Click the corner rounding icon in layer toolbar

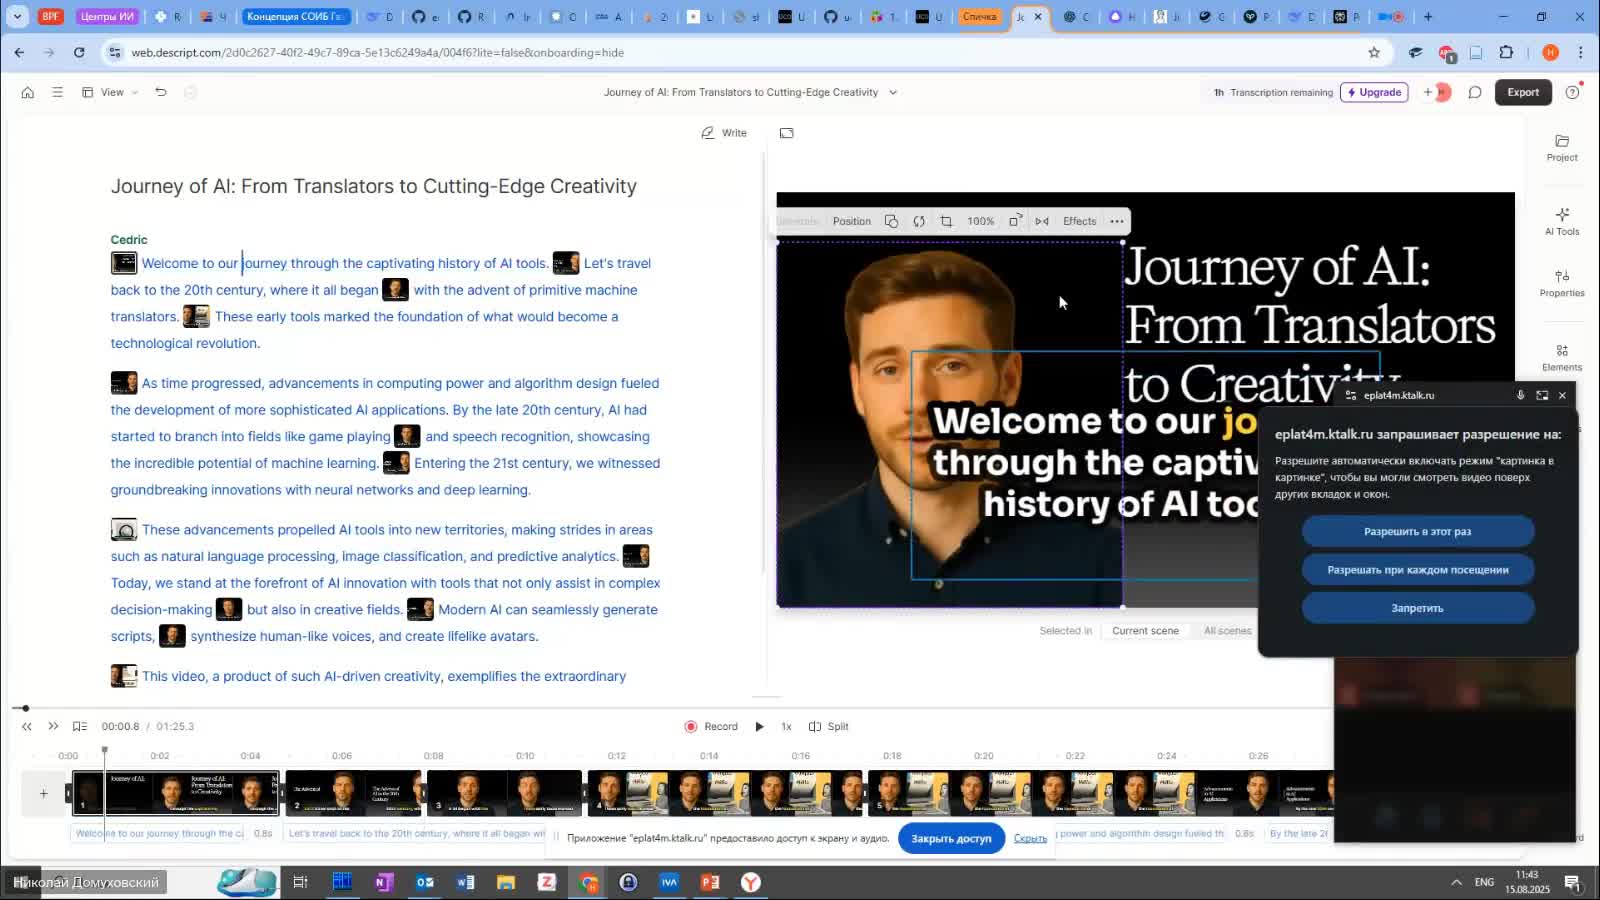(x=1015, y=221)
